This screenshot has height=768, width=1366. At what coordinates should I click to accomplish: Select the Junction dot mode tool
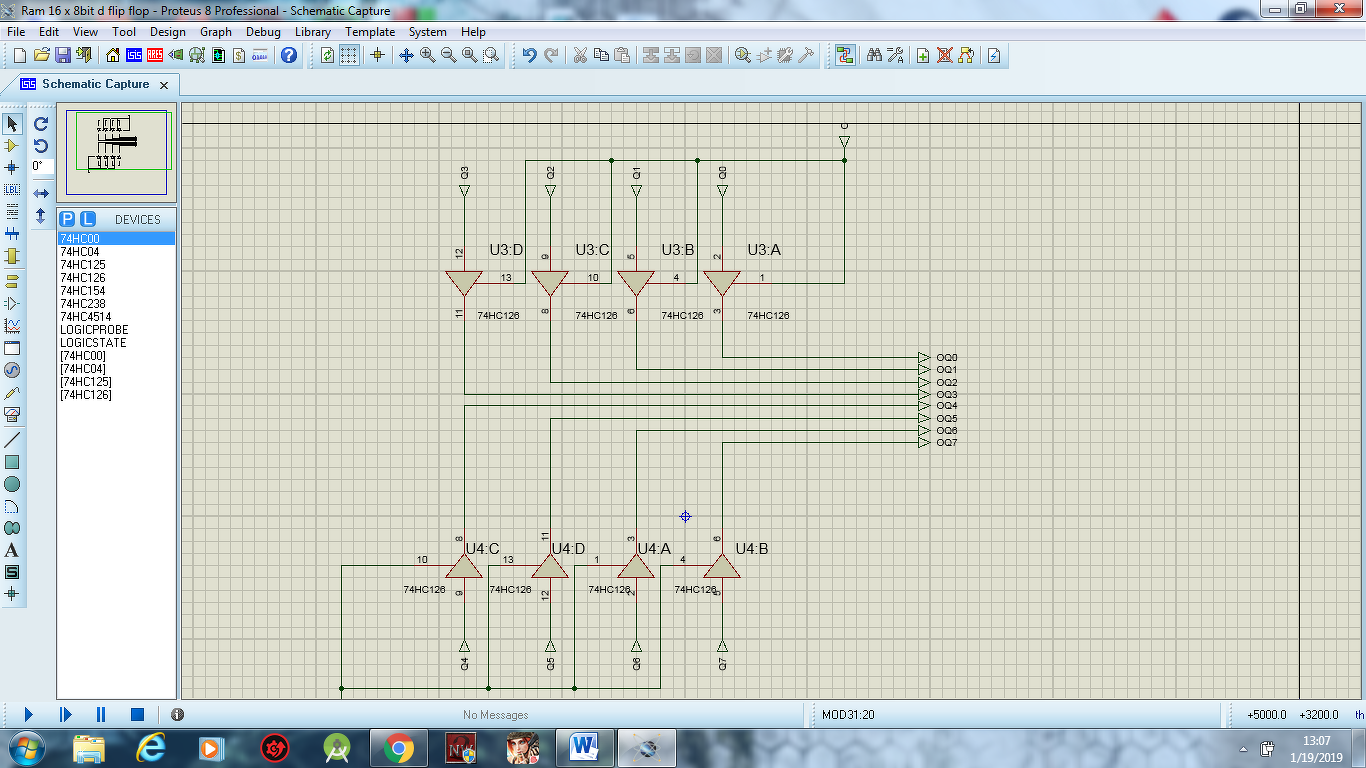click(12, 168)
